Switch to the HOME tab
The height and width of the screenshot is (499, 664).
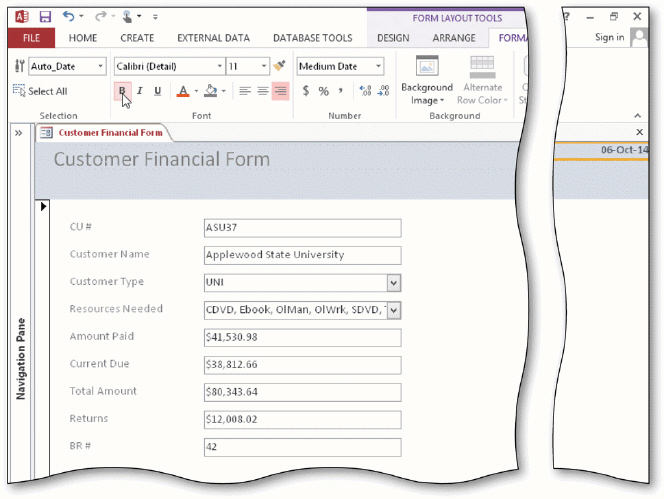point(83,38)
